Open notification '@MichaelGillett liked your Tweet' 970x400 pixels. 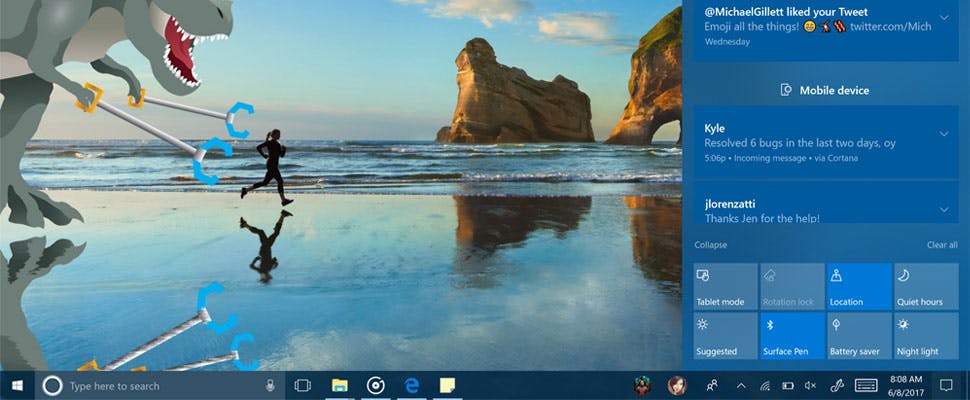coord(826,30)
